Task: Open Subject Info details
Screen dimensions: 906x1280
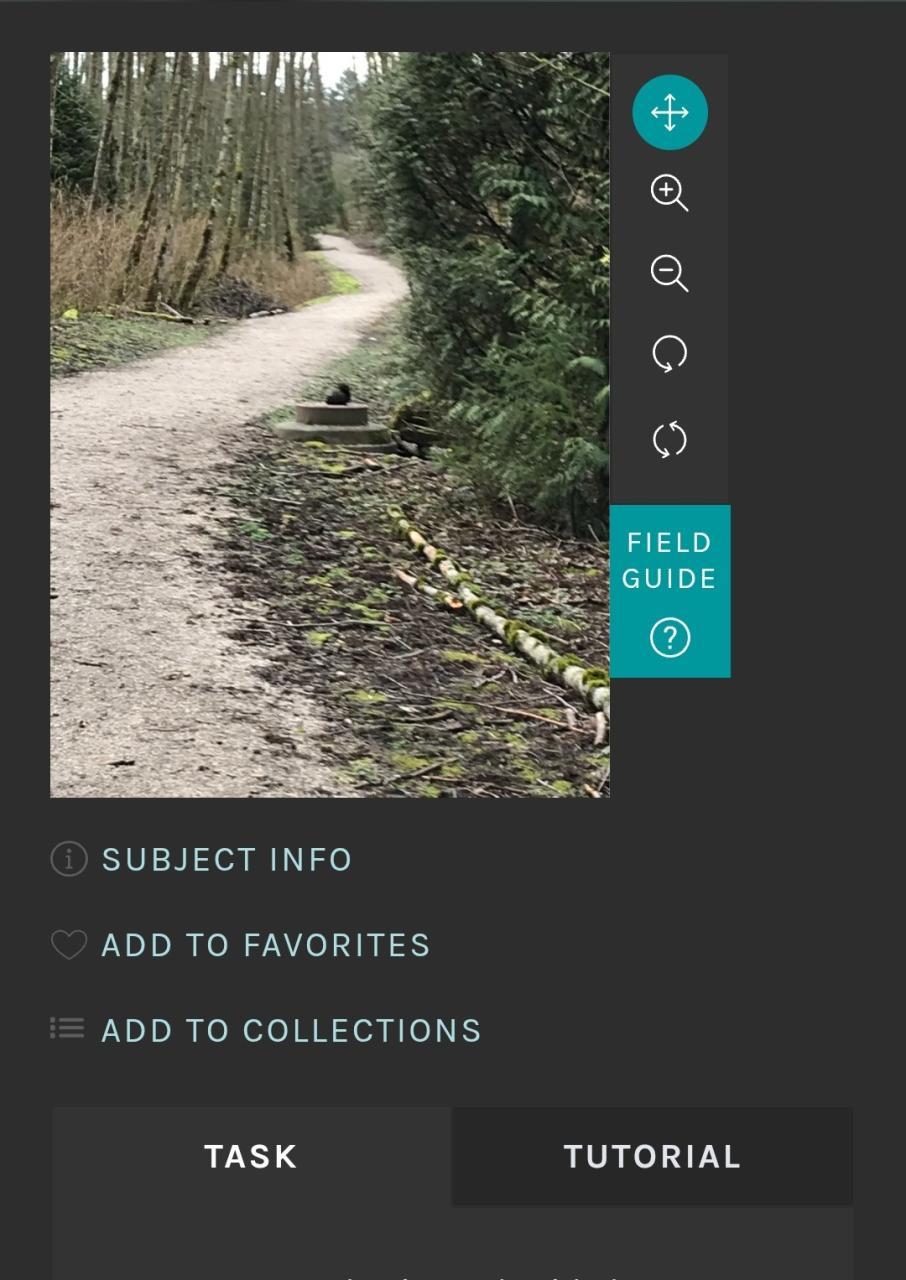Action: 227,860
